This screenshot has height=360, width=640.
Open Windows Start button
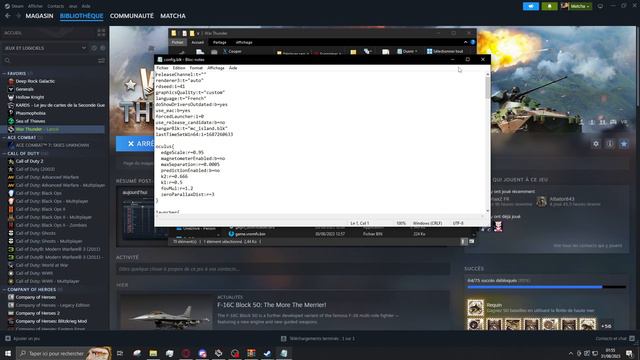pyautogui.click(x=8, y=353)
